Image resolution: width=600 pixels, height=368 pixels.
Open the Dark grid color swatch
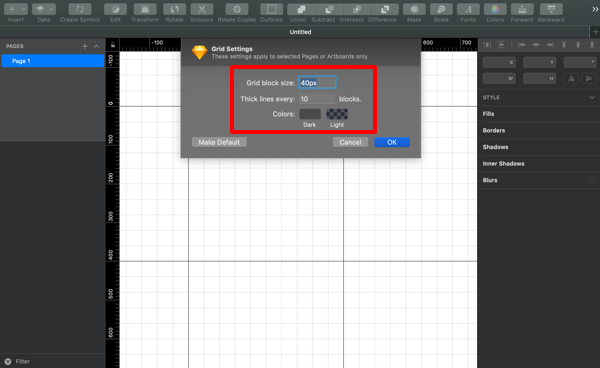click(x=310, y=114)
